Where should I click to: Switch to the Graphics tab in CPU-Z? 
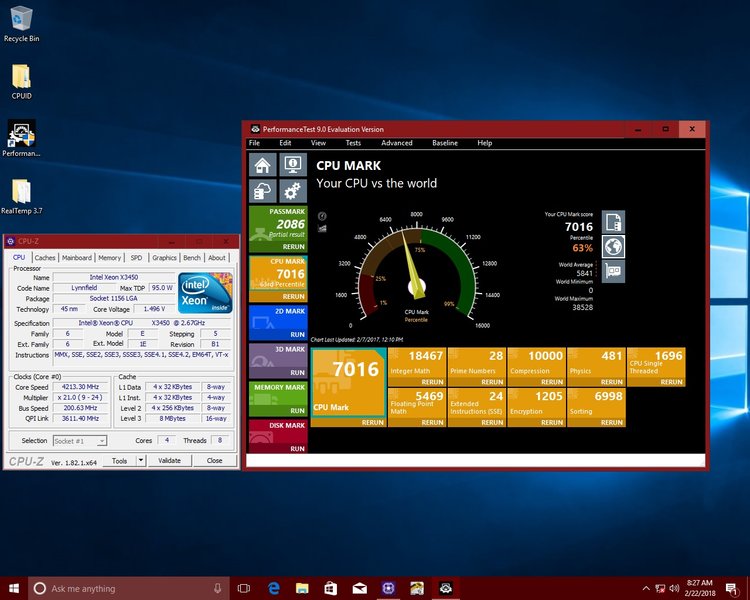pyautogui.click(x=165, y=257)
